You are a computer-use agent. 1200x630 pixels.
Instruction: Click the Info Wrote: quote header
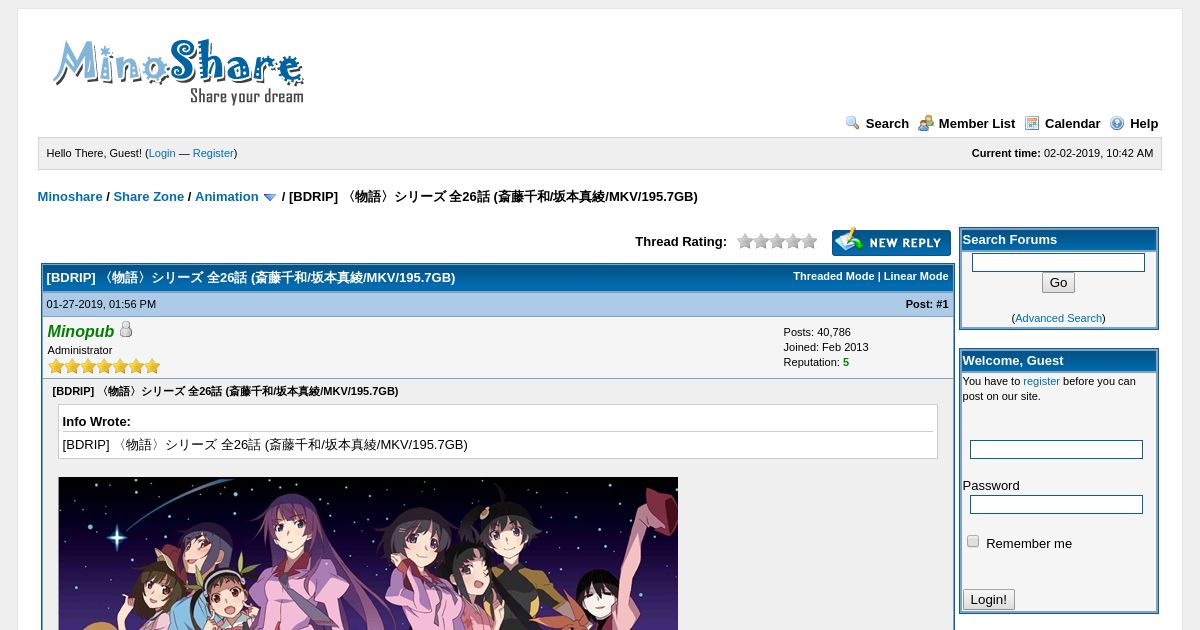[97, 422]
